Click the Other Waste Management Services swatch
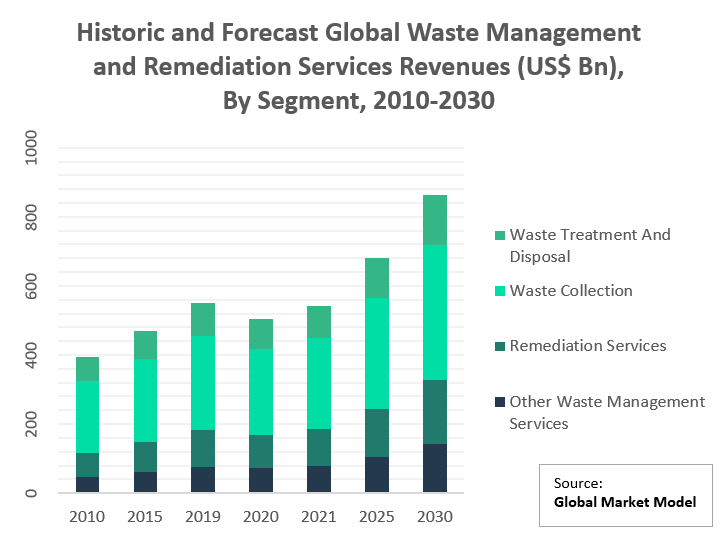 (x=496, y=403)
